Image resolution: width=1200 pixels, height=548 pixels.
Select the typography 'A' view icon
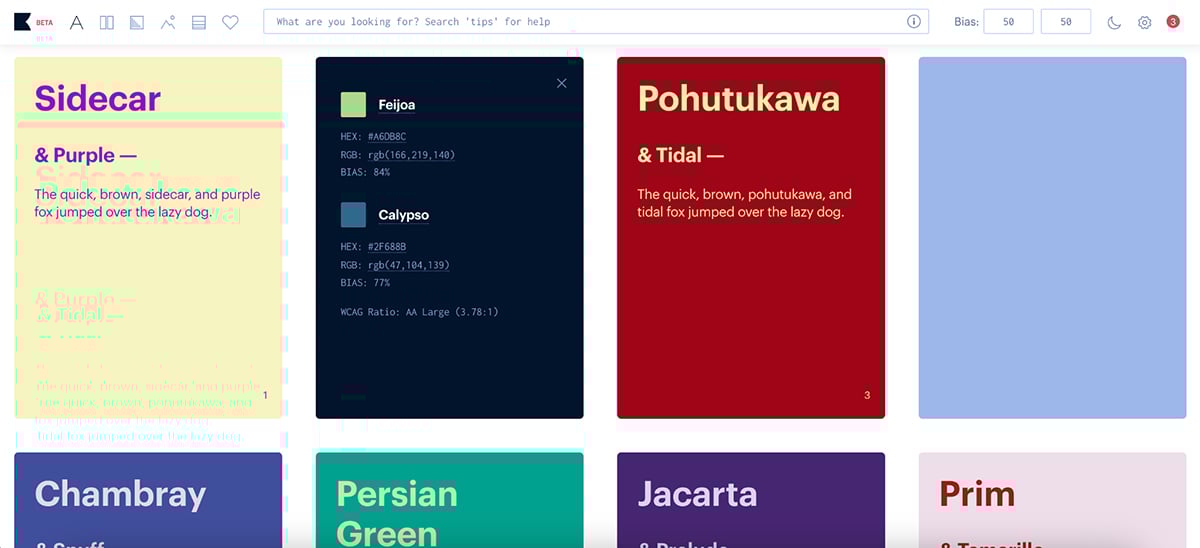(x=77, y=22)
